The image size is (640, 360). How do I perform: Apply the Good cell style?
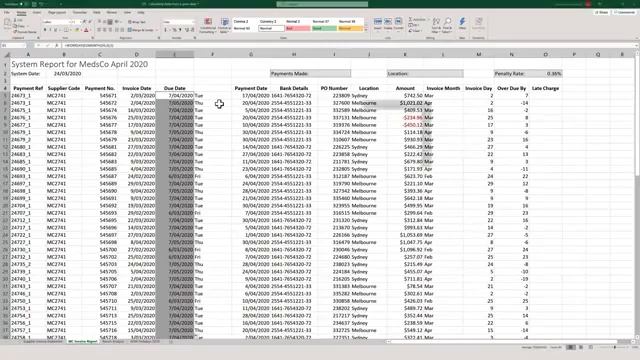click(x=324, y=29)
